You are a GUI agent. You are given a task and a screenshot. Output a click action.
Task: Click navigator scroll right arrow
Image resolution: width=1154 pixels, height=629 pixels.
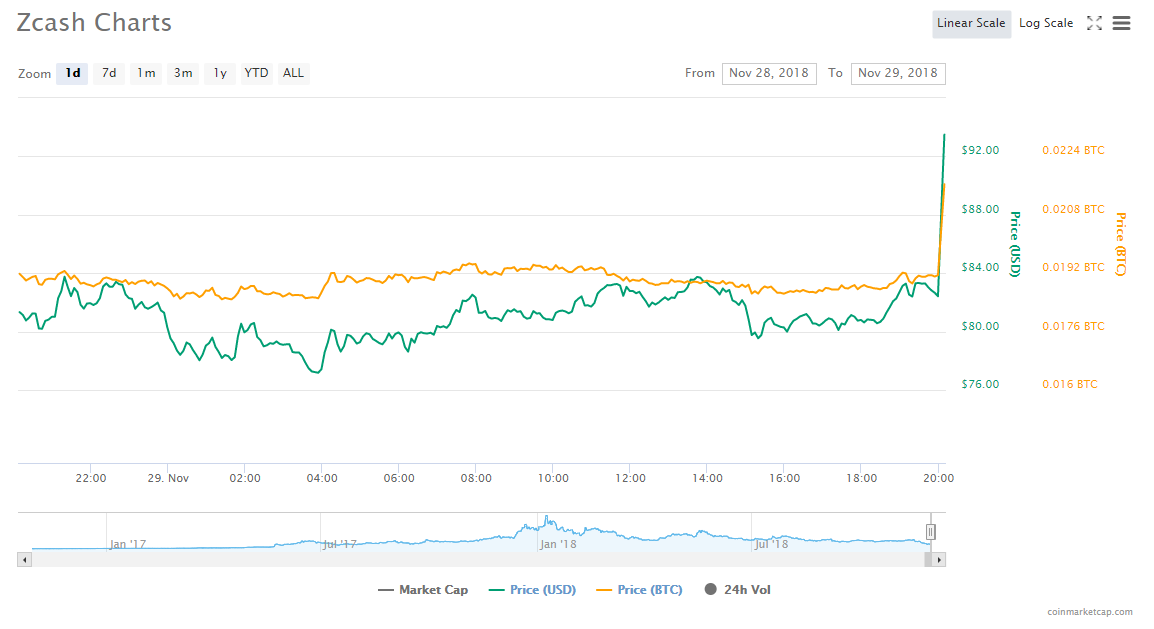click(939, 560)
